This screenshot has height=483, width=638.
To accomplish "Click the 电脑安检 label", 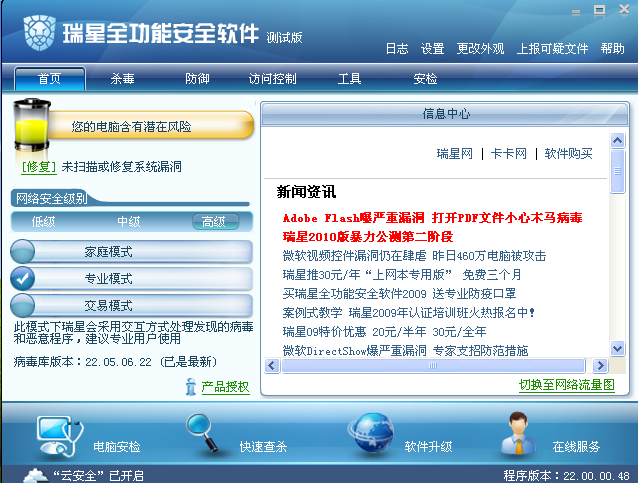I will click(117, 447).
